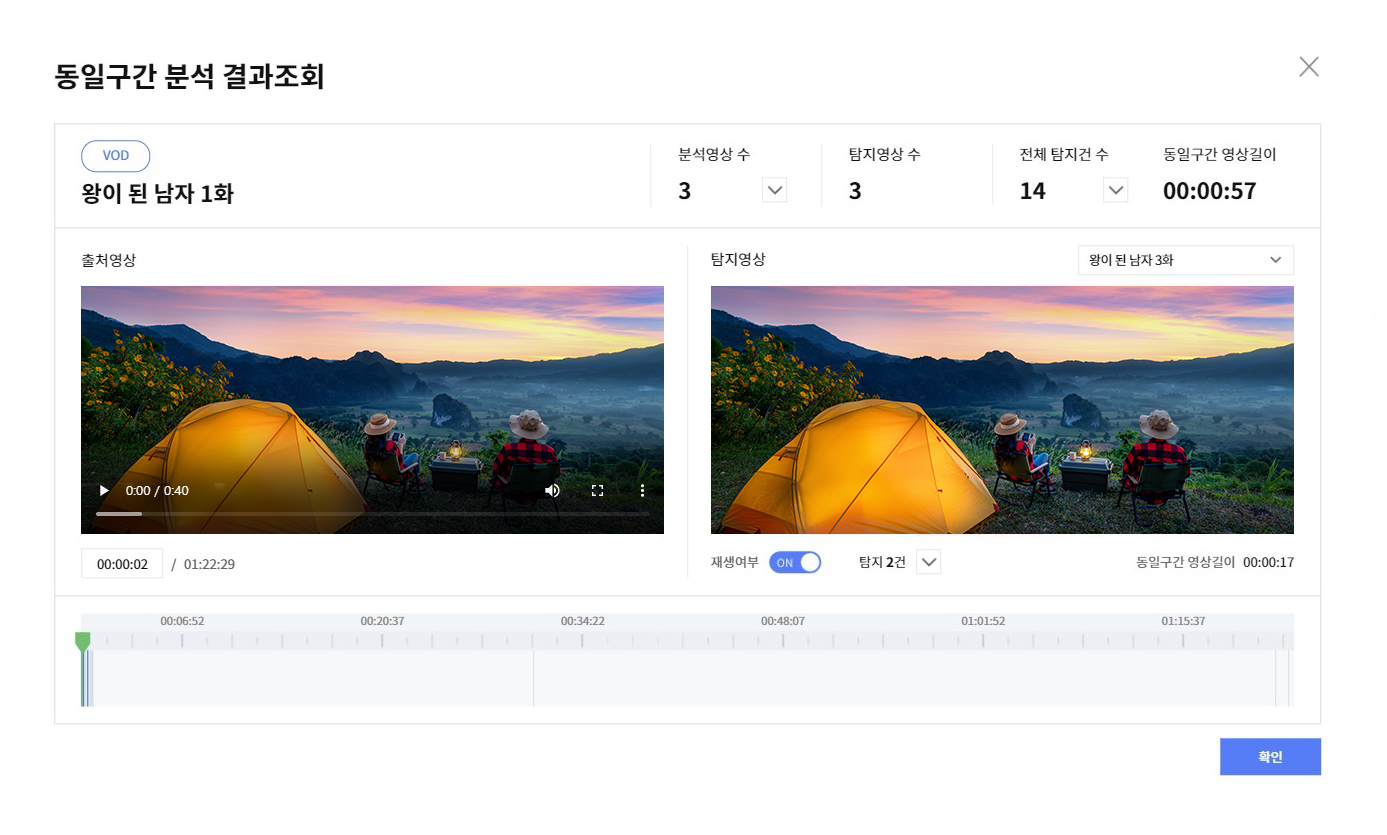Click timeline label 00:20:37

click(x=382, y=621)
